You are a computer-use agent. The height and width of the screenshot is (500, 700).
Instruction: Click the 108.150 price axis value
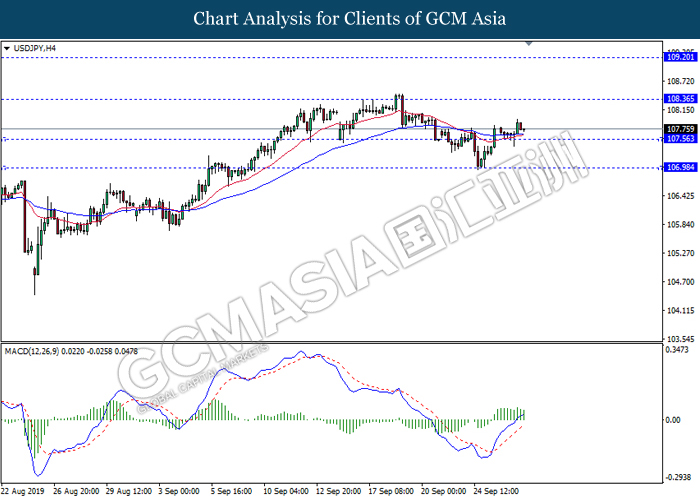click(x=681, y=110)
